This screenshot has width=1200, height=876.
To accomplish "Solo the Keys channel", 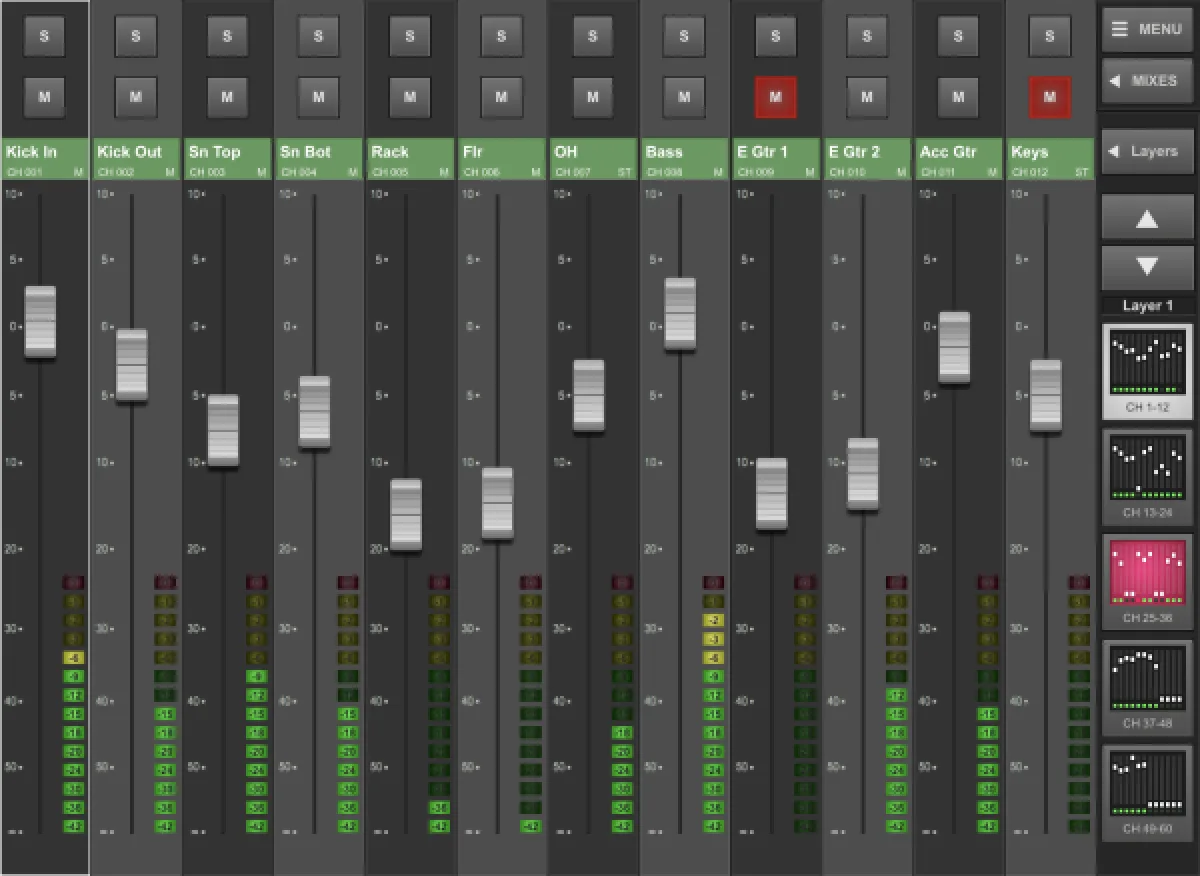I will click(x=1050, y=36).
